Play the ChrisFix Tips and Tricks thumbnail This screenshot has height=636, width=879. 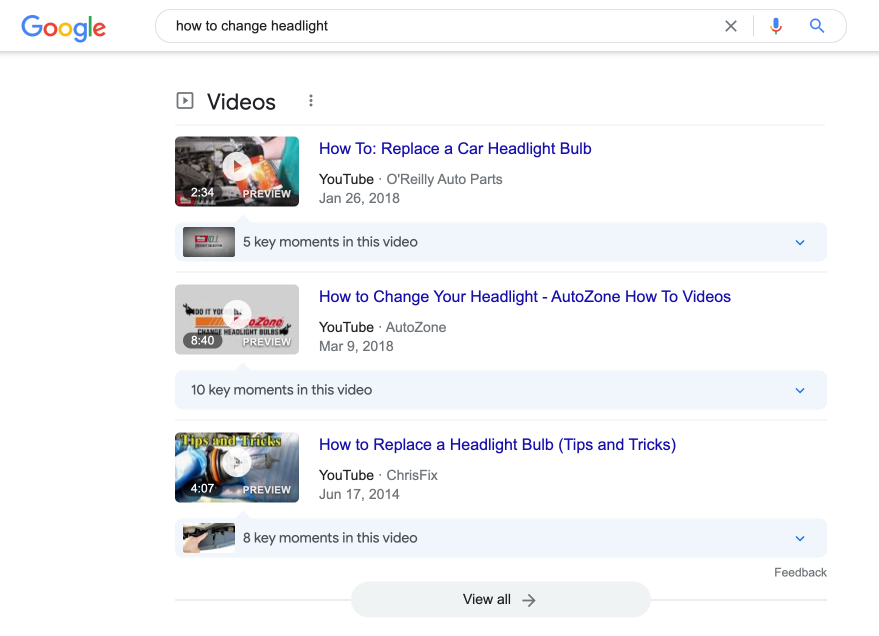(x=237, y=467)
